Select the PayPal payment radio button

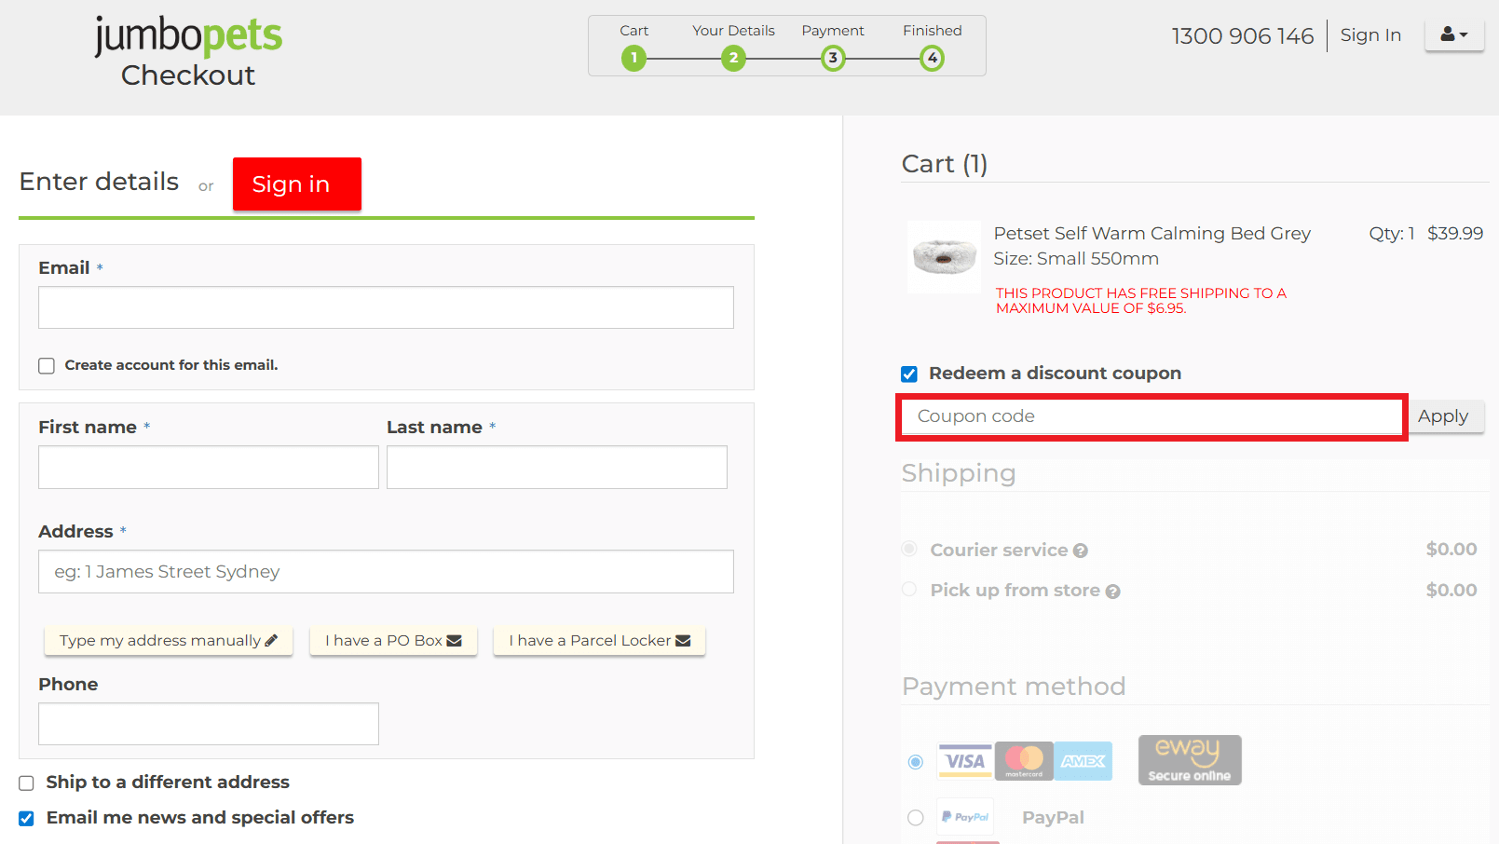point(915,818)
